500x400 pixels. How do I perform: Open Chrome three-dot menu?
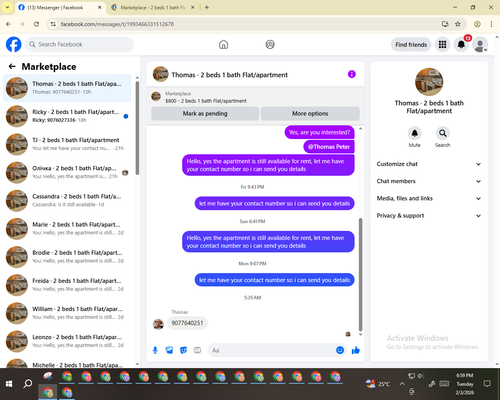(491, 24)
